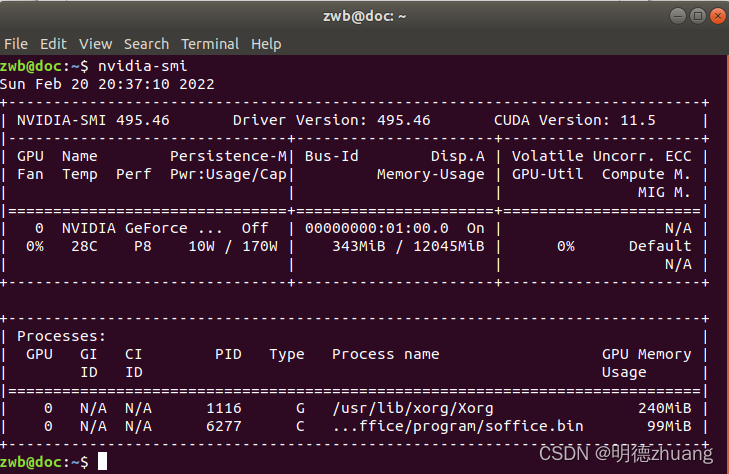Click the Volatile Uncorr. ECC header
The image size is (729, 474).
click(602, 156)
